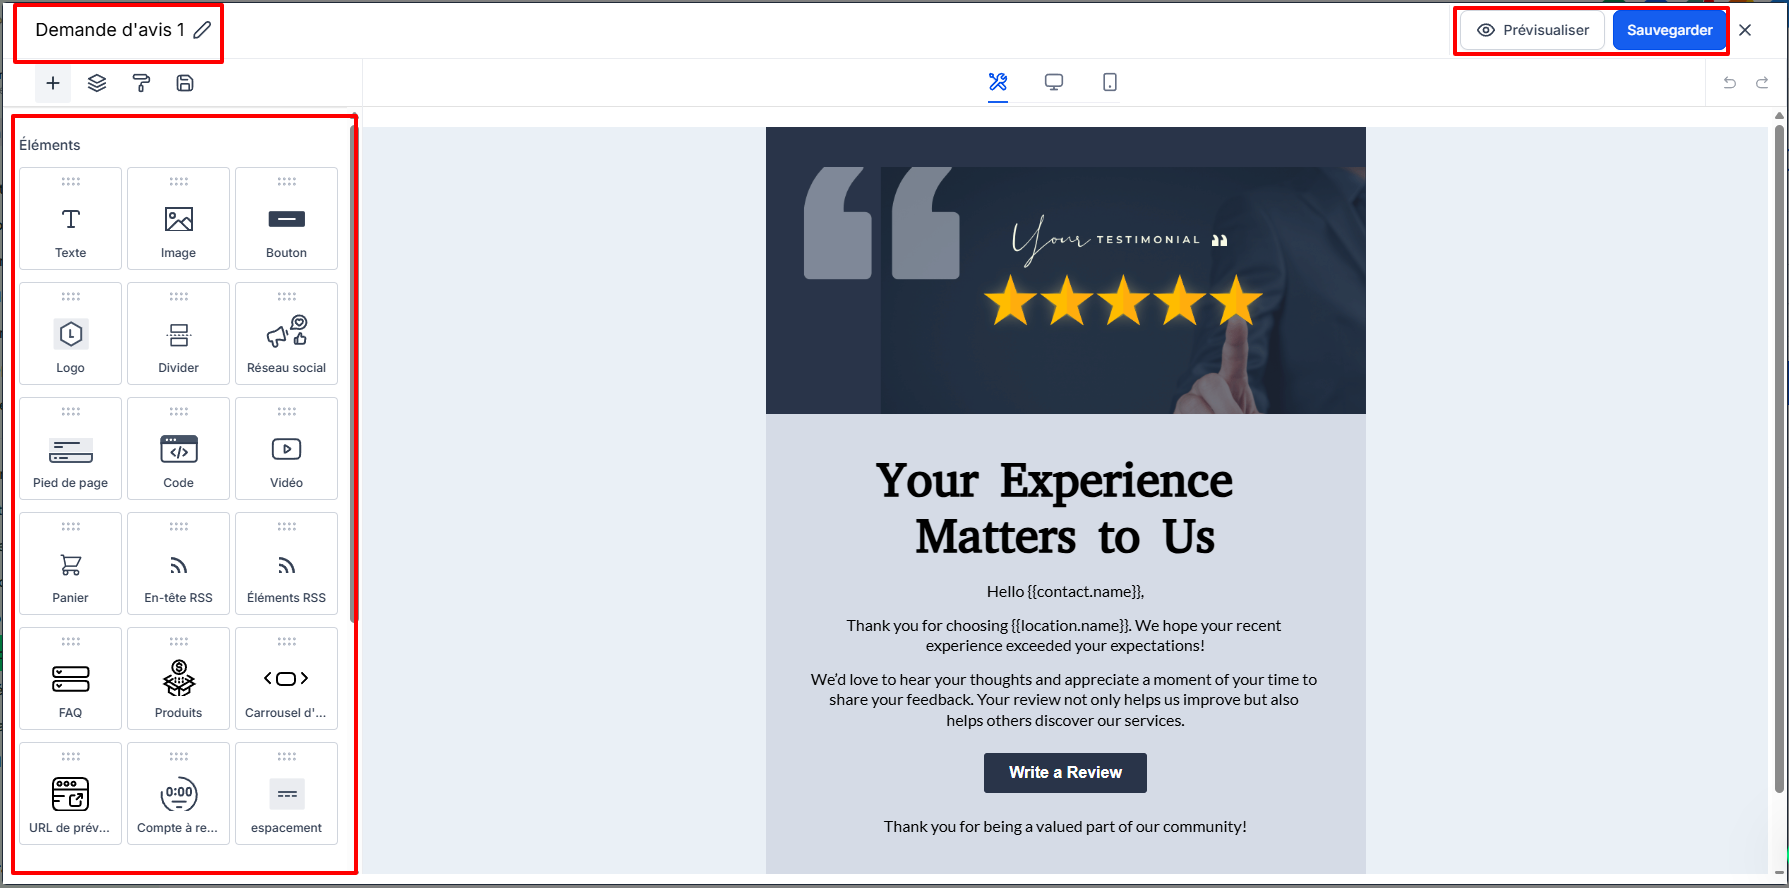Click the Write a Review button
This screenshot has height=888, width=1789.
(1065, 773)
